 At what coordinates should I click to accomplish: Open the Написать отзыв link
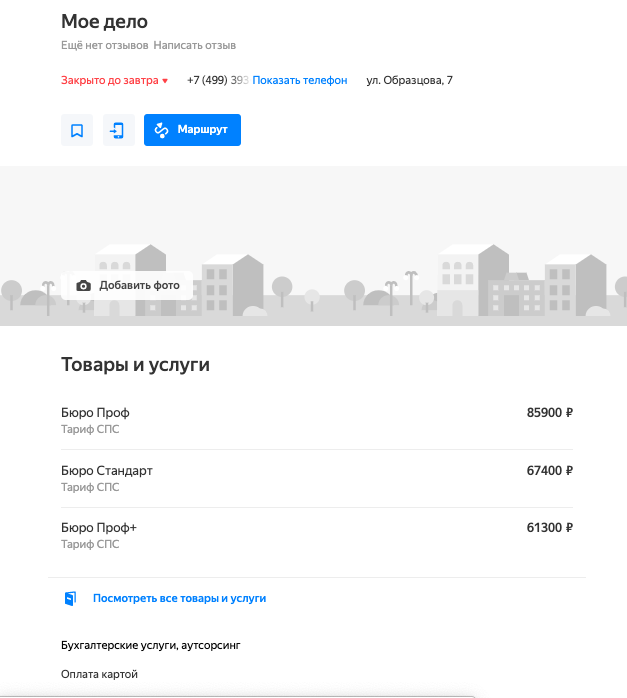[x=194, y=45]
